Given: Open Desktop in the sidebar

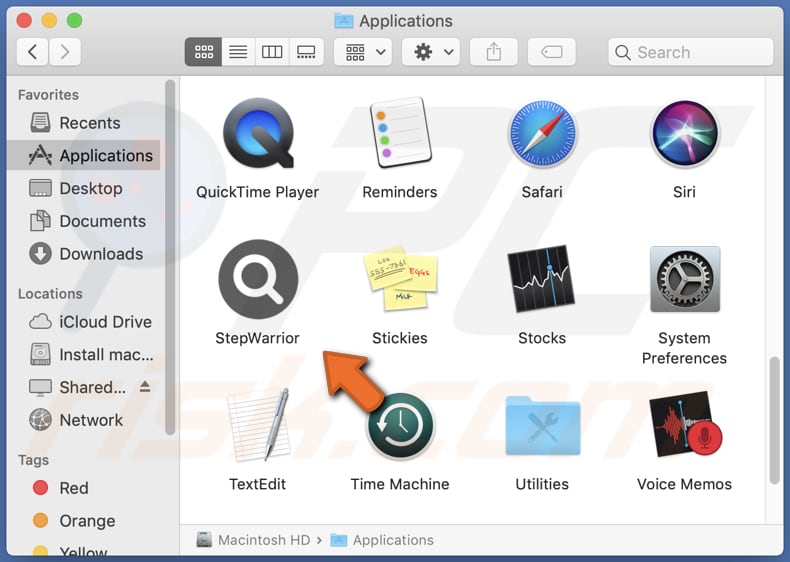Looking at the screenshot, I should [84, 189].
